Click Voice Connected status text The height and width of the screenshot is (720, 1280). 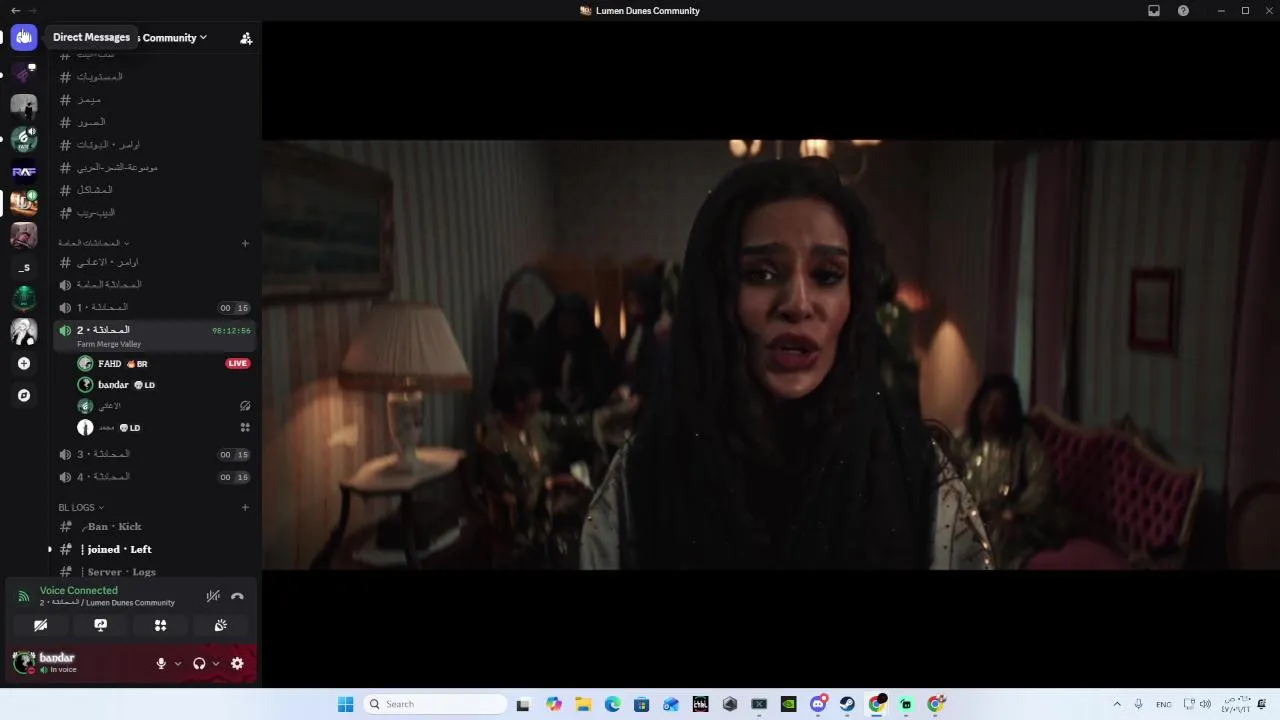(79, 590)
